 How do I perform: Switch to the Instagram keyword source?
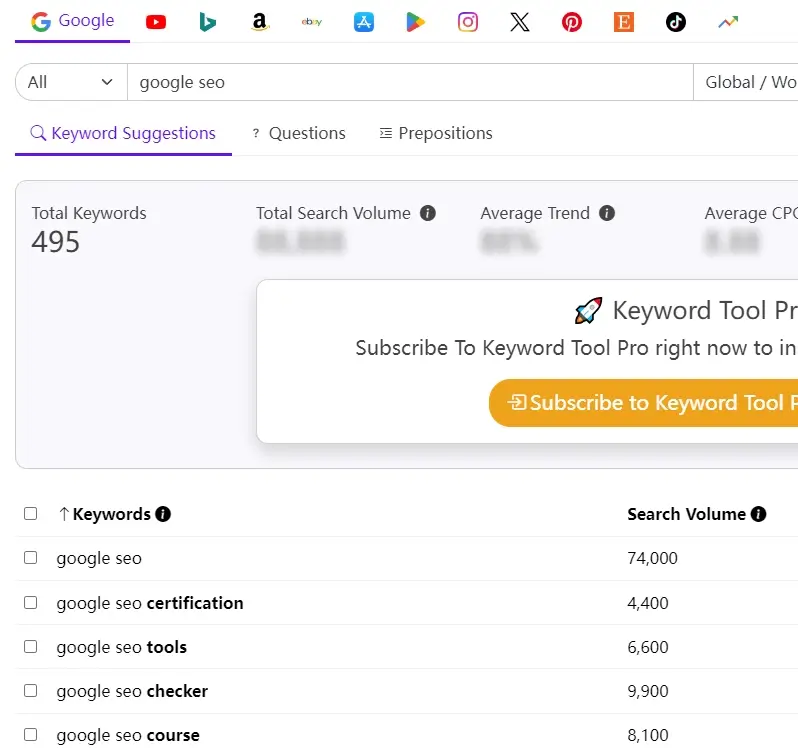click(468, 22)
